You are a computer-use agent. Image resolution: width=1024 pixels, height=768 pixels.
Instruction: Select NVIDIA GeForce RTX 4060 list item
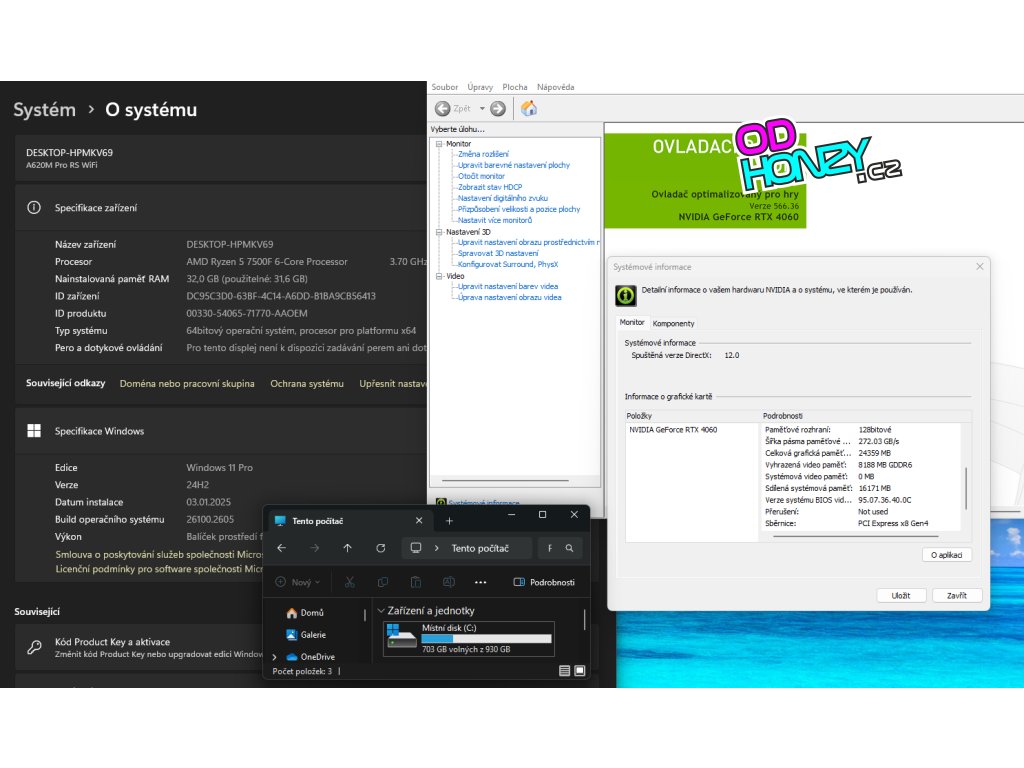[673, 430]
